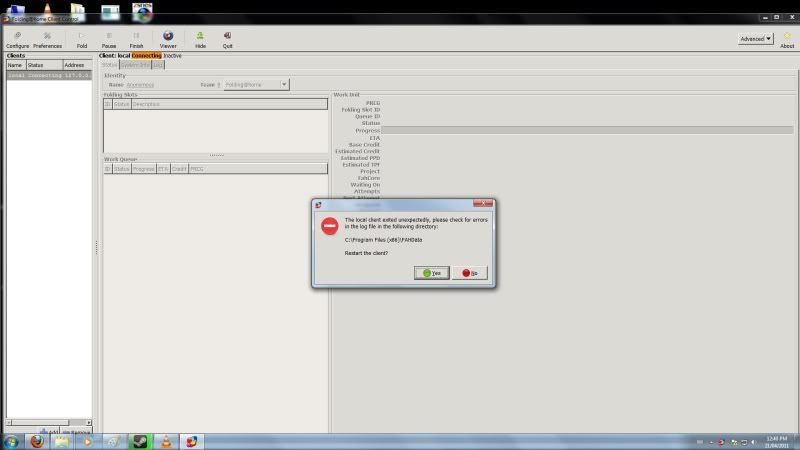Click the clients list horizontal scrollbar
The height and width of the screenshot is (450, 800).
point(49,422)
